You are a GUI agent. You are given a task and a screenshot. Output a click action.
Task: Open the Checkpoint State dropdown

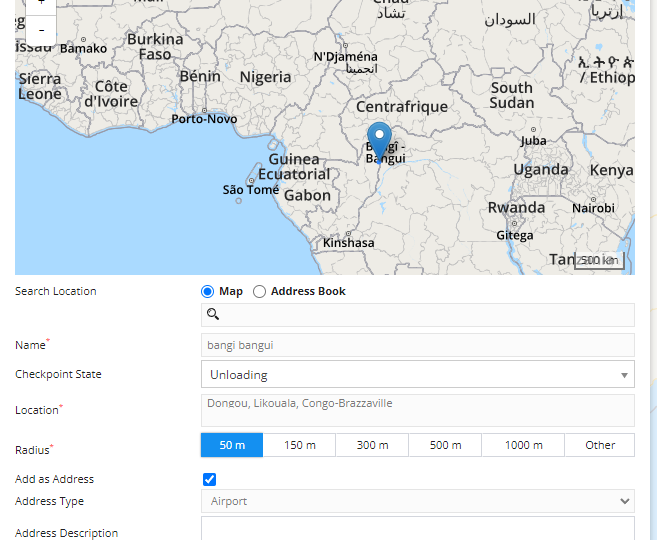(x=417, y=374)
